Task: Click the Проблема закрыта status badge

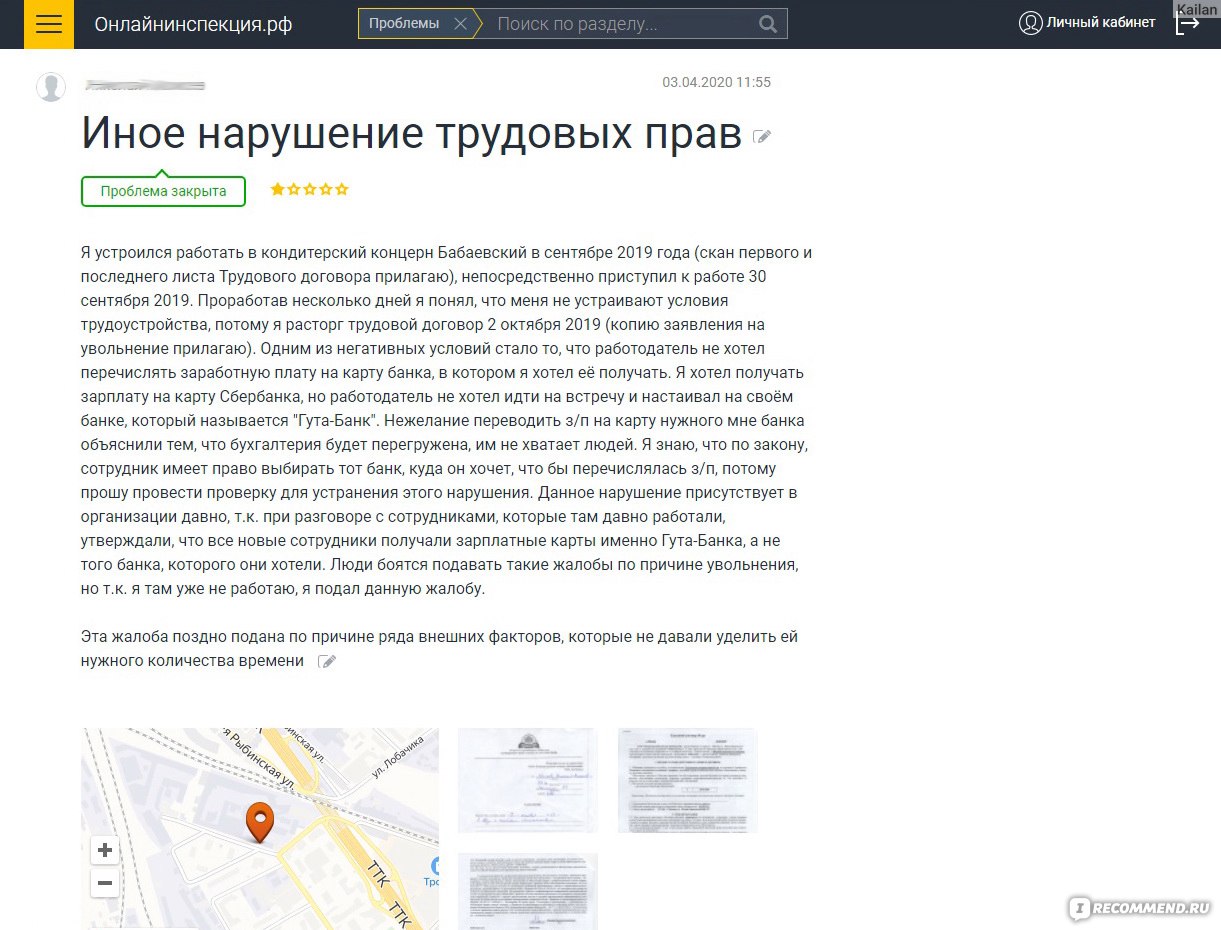Action: [163, 191]
